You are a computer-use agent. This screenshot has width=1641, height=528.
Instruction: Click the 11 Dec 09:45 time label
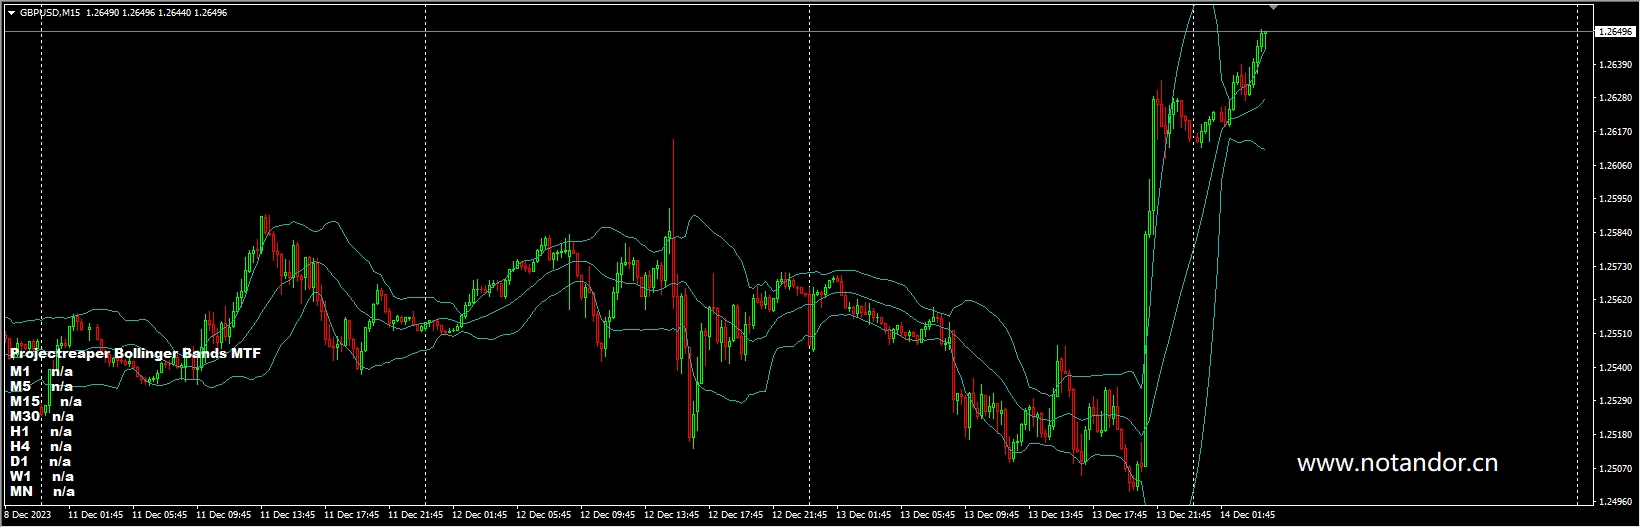pyautogui.click(x=224, y=516)
